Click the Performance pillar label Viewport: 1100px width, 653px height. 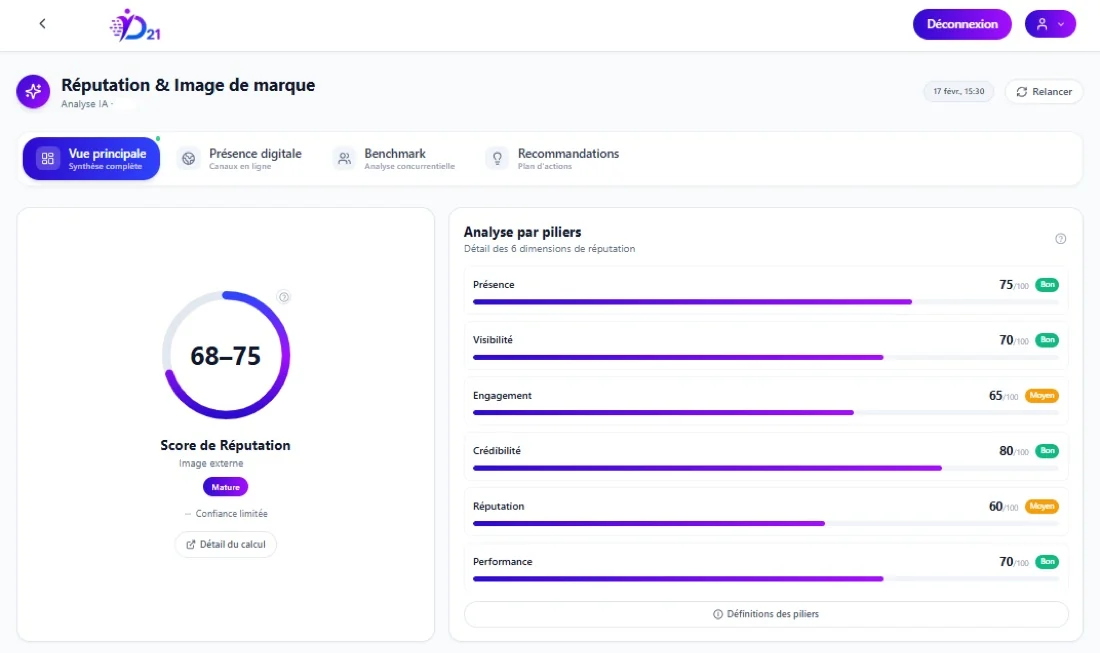(x=502, y=562)
